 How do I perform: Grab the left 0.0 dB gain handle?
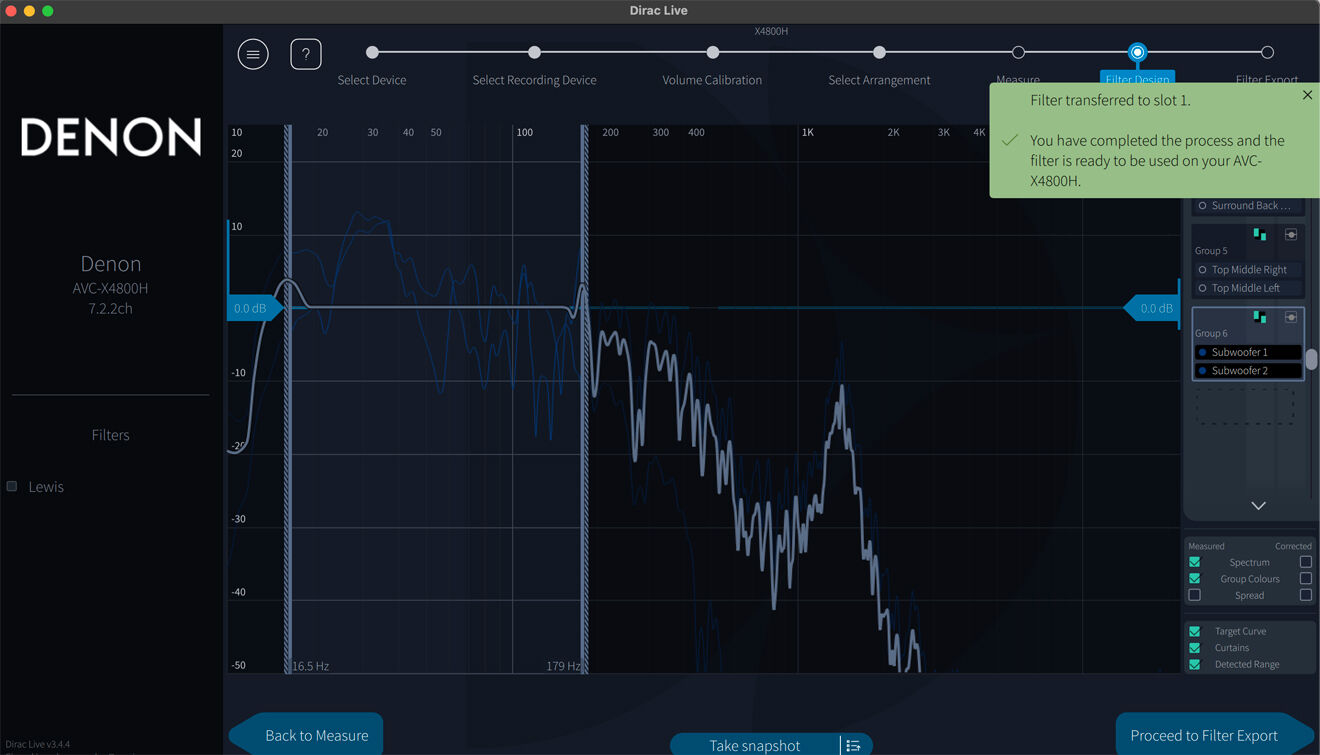click(251, 308)
